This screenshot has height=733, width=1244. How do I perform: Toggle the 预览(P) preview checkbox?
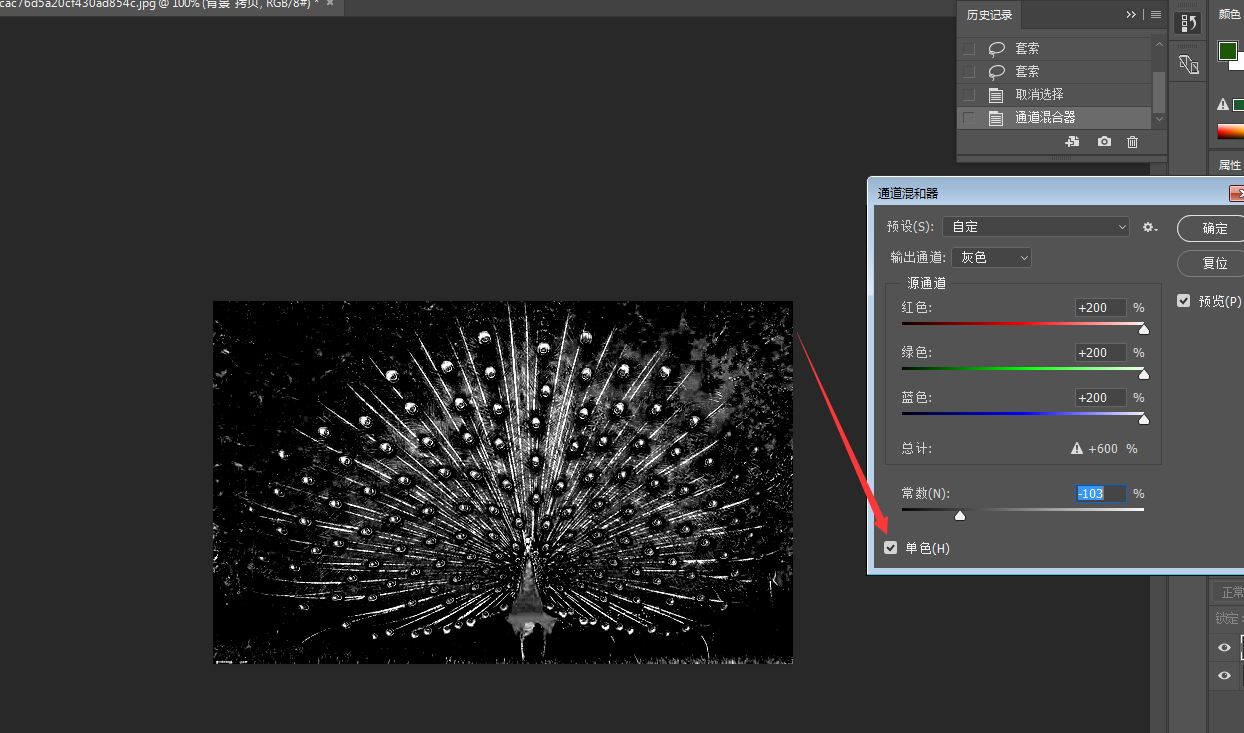[x=1184, y=301]
